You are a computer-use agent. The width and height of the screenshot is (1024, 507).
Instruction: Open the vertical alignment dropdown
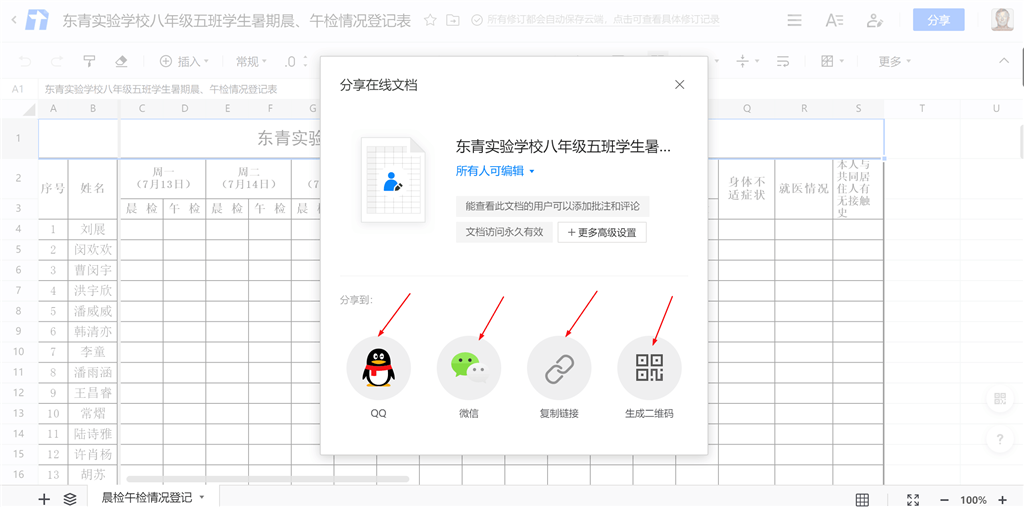point(748,61)
